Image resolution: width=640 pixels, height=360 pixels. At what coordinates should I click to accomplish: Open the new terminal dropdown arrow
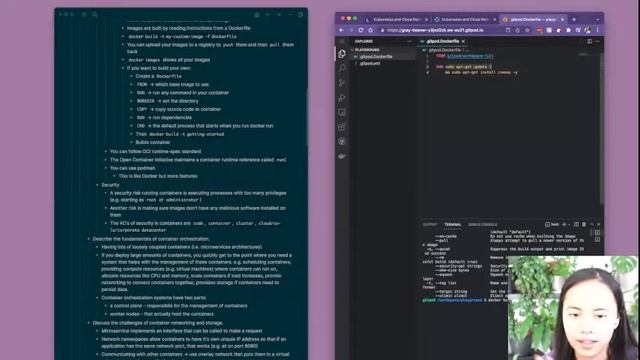(569, 224)
